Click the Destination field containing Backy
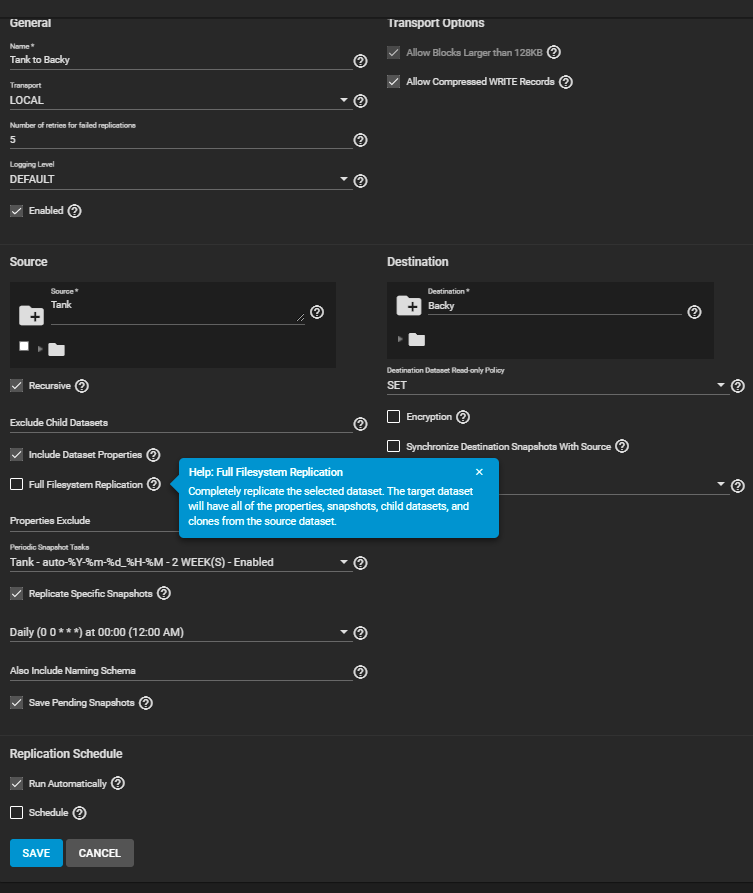The image size is (753, 893). pos(555,306)
